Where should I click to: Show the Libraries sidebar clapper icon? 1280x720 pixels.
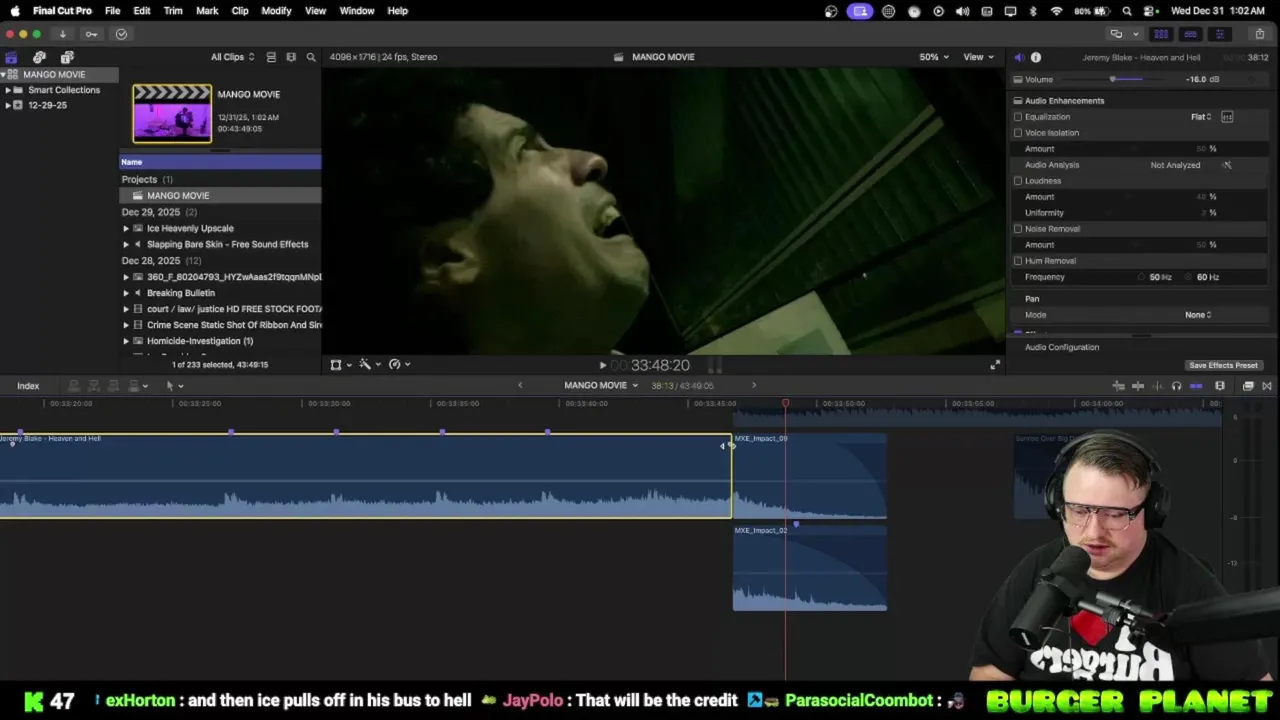(11, 57)
